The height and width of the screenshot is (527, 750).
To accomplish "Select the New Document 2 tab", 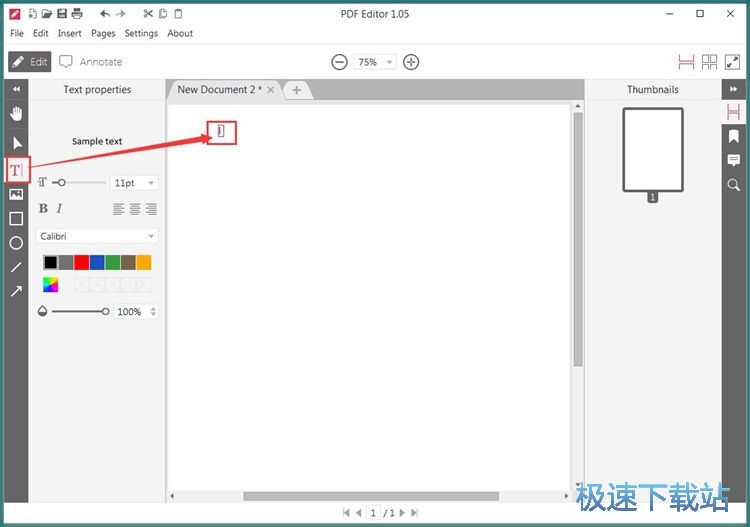I will pos(219,89).
